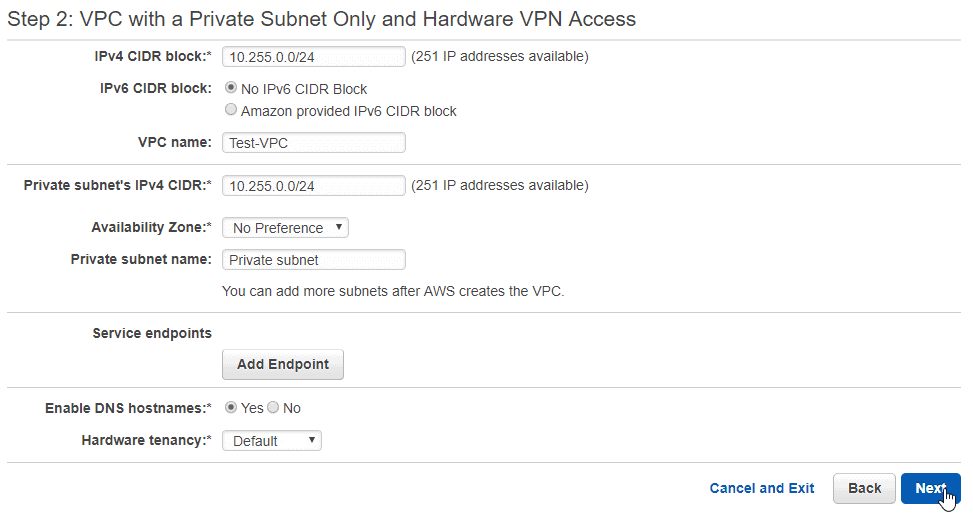Go to previous step with Back
The width and height of the screenshot is (973, 520).
point(864,488)
